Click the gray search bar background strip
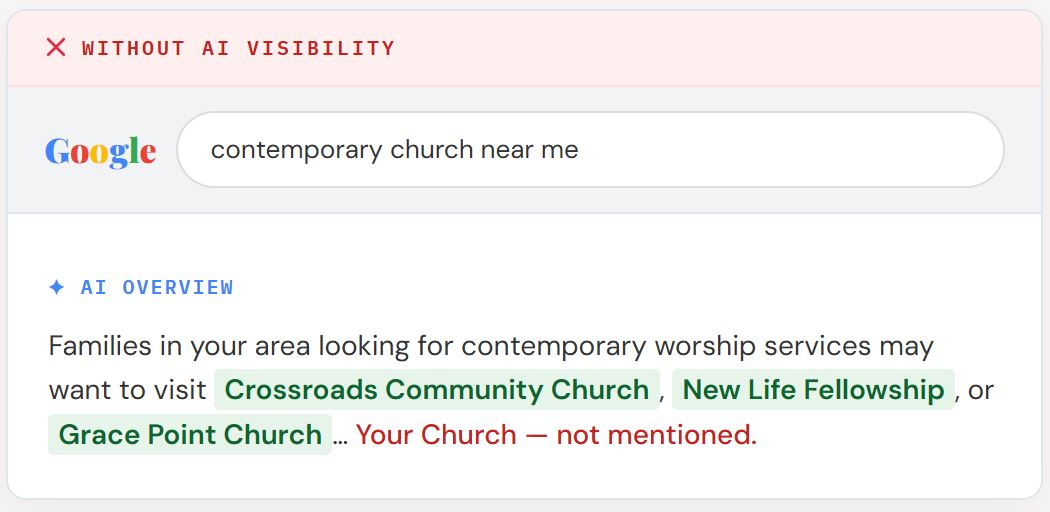 click(524, 149)
